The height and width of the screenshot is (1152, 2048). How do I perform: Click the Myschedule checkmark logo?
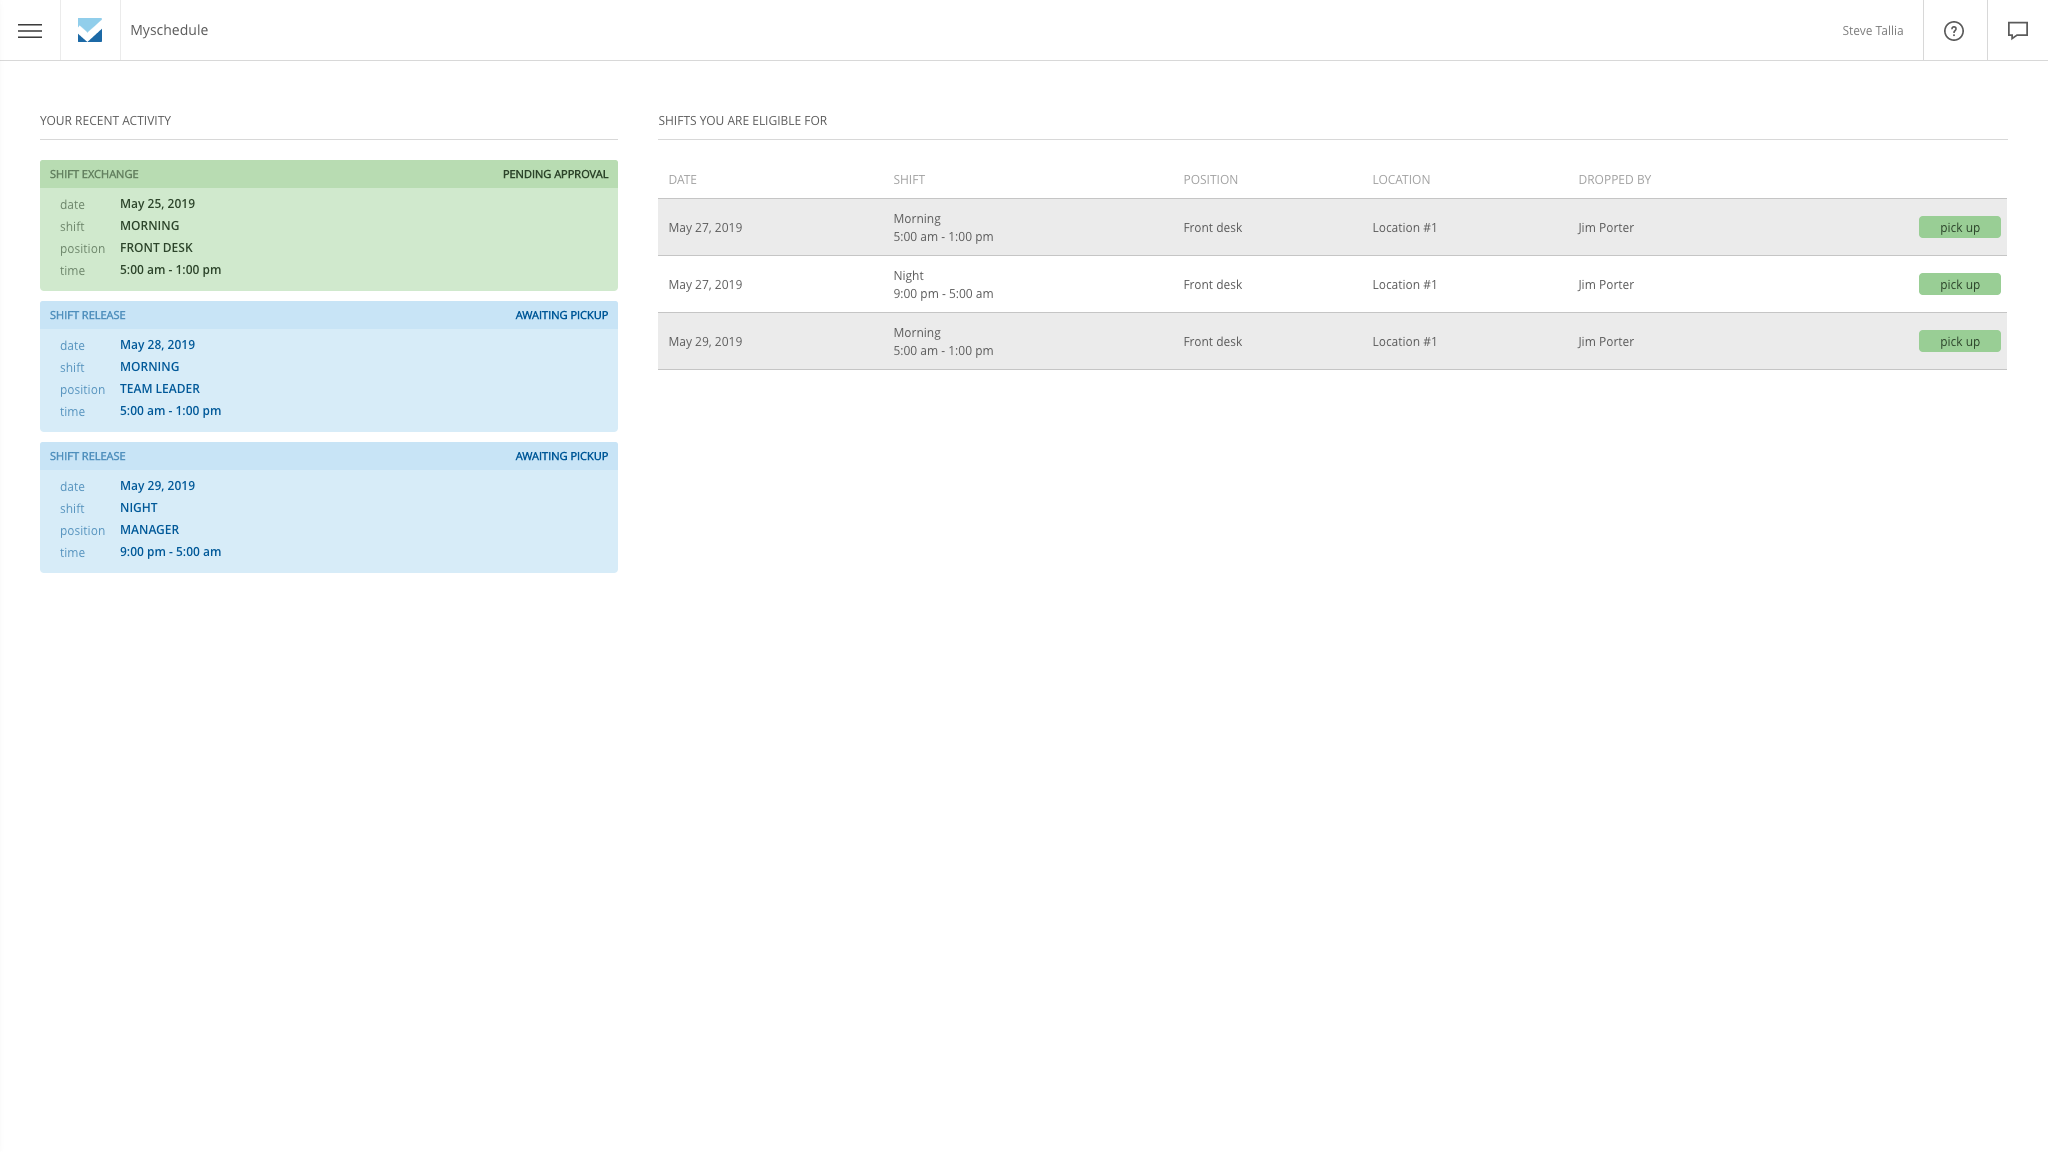pos(90,30)
